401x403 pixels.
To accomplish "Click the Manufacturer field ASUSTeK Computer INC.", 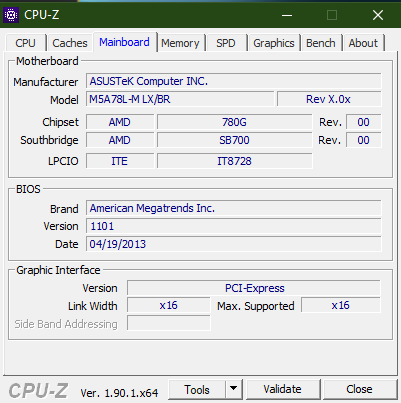I will tap(233, 81).
